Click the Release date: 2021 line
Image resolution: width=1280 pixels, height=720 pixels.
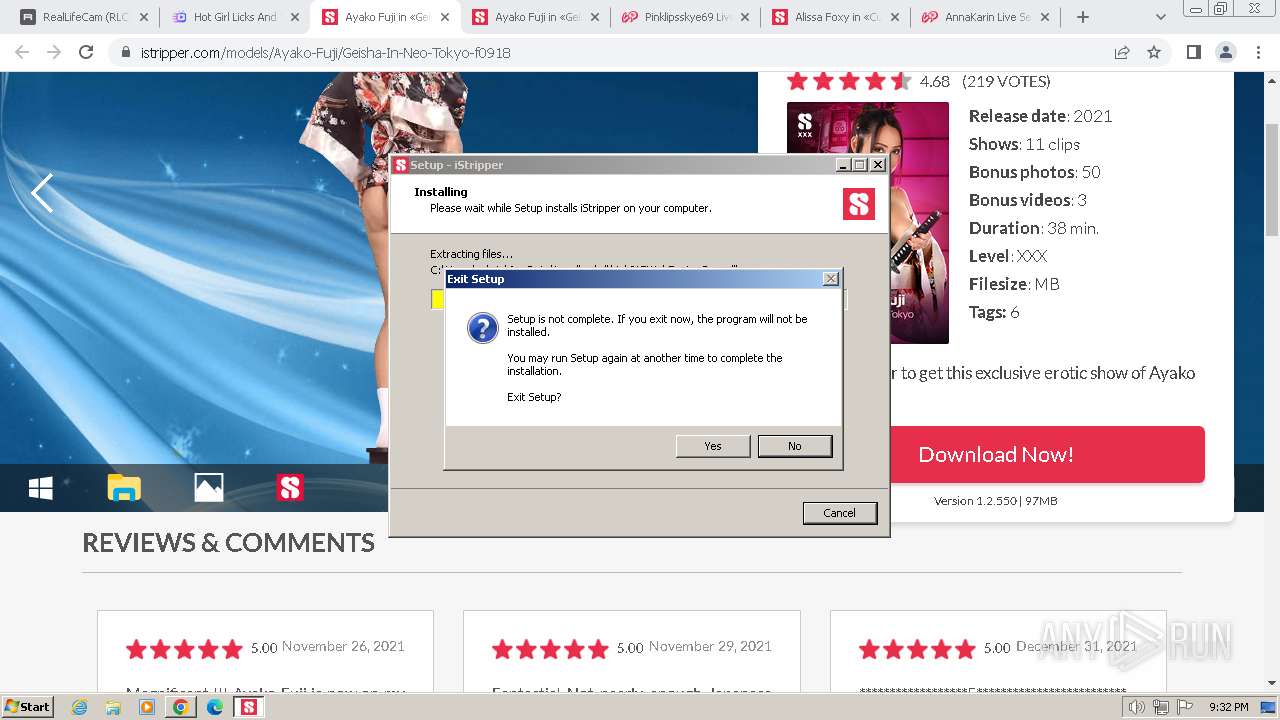coord(1040,116)
